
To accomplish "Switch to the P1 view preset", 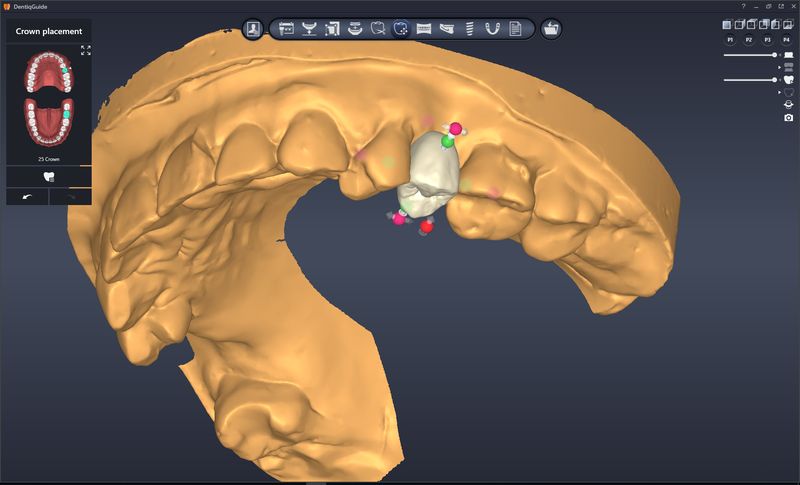I will pyautogui.click(x=730, y=39).
